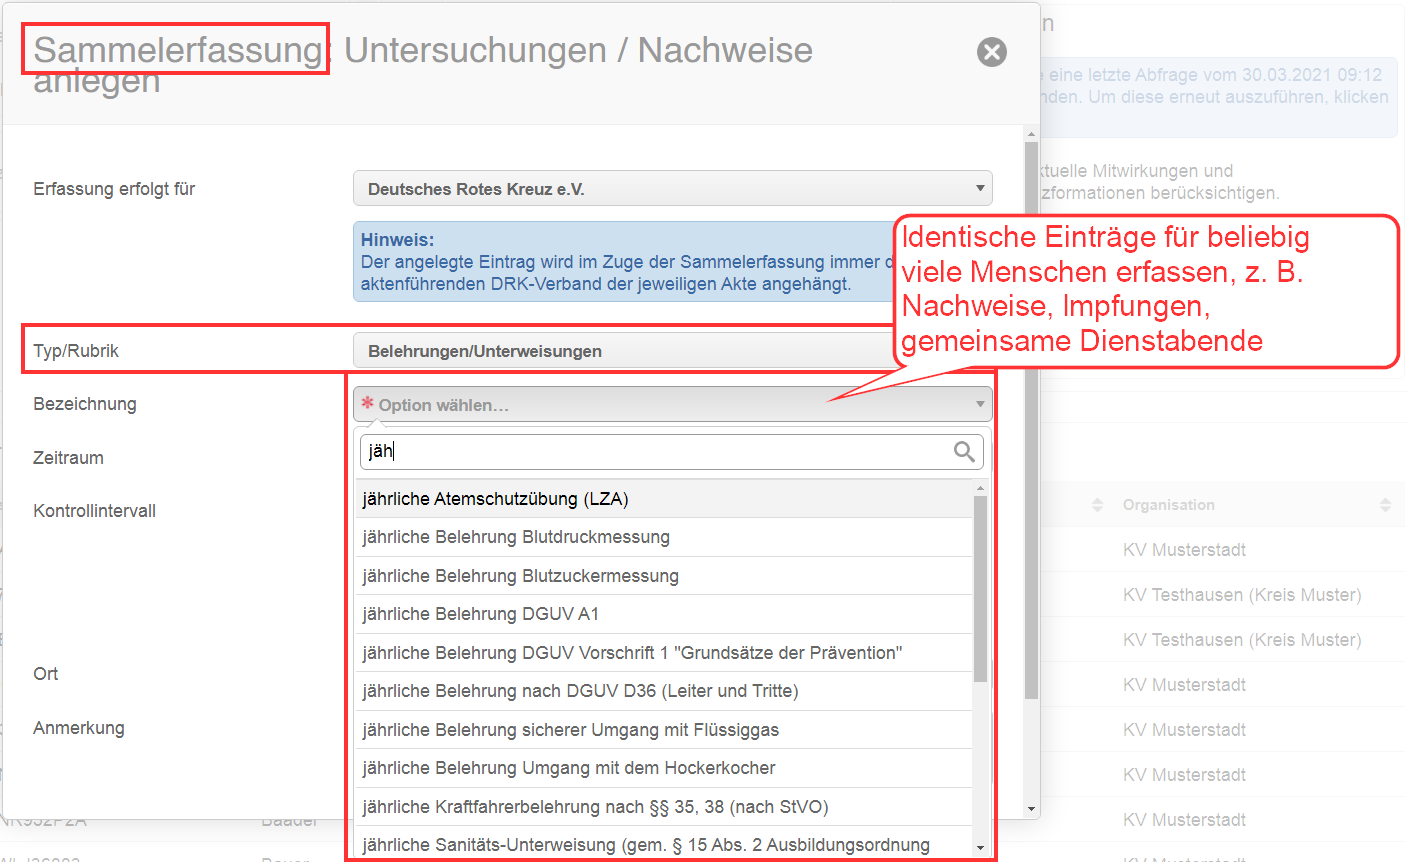Click 'KV Testhausen (Kreis Muster)' first row
The height and width of the screenshot is (862, 1408).
(1242, 595)
